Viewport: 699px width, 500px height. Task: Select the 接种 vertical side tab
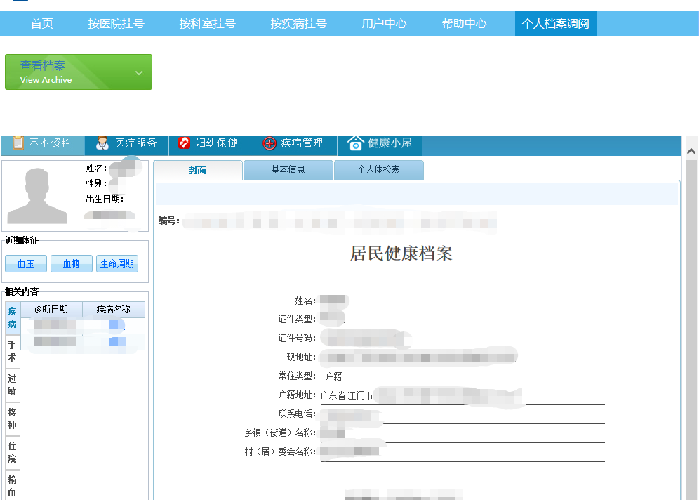pos(12,418)
